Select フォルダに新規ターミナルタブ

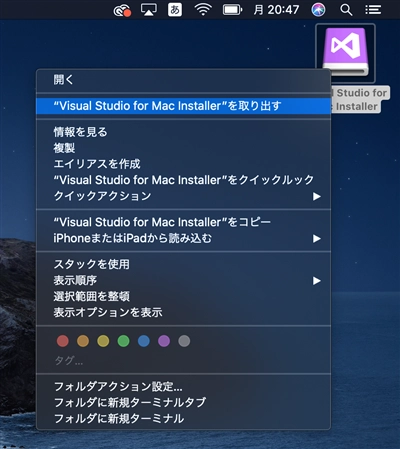[183, 403]
